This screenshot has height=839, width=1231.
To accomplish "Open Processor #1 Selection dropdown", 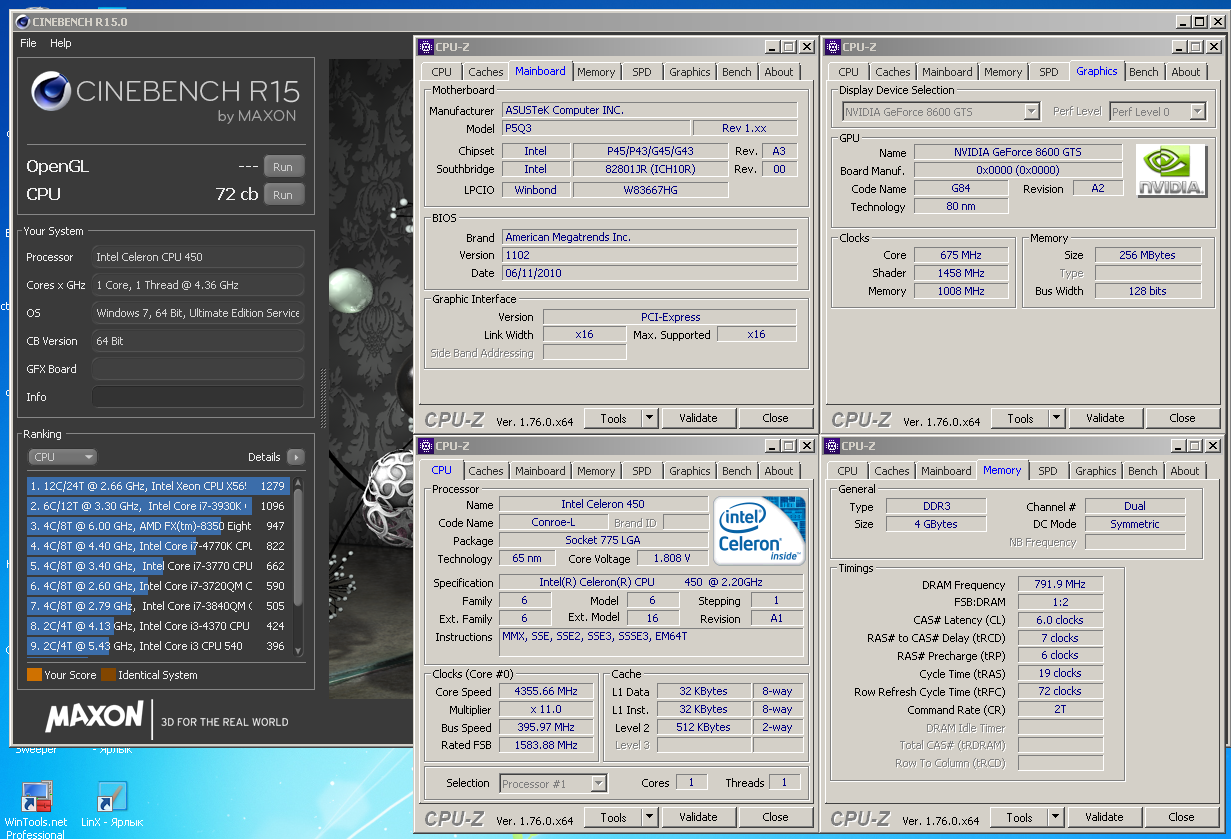I will click(553, 783).
